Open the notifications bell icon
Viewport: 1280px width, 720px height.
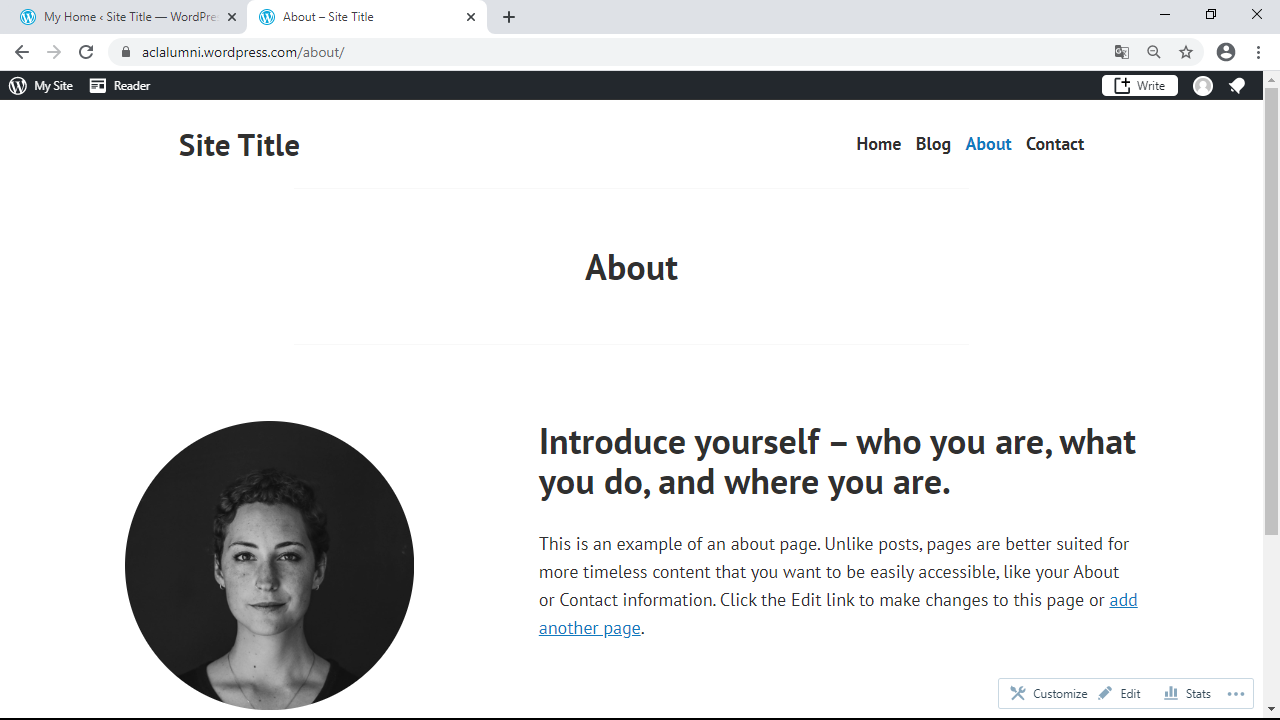tap(1237, 86)
